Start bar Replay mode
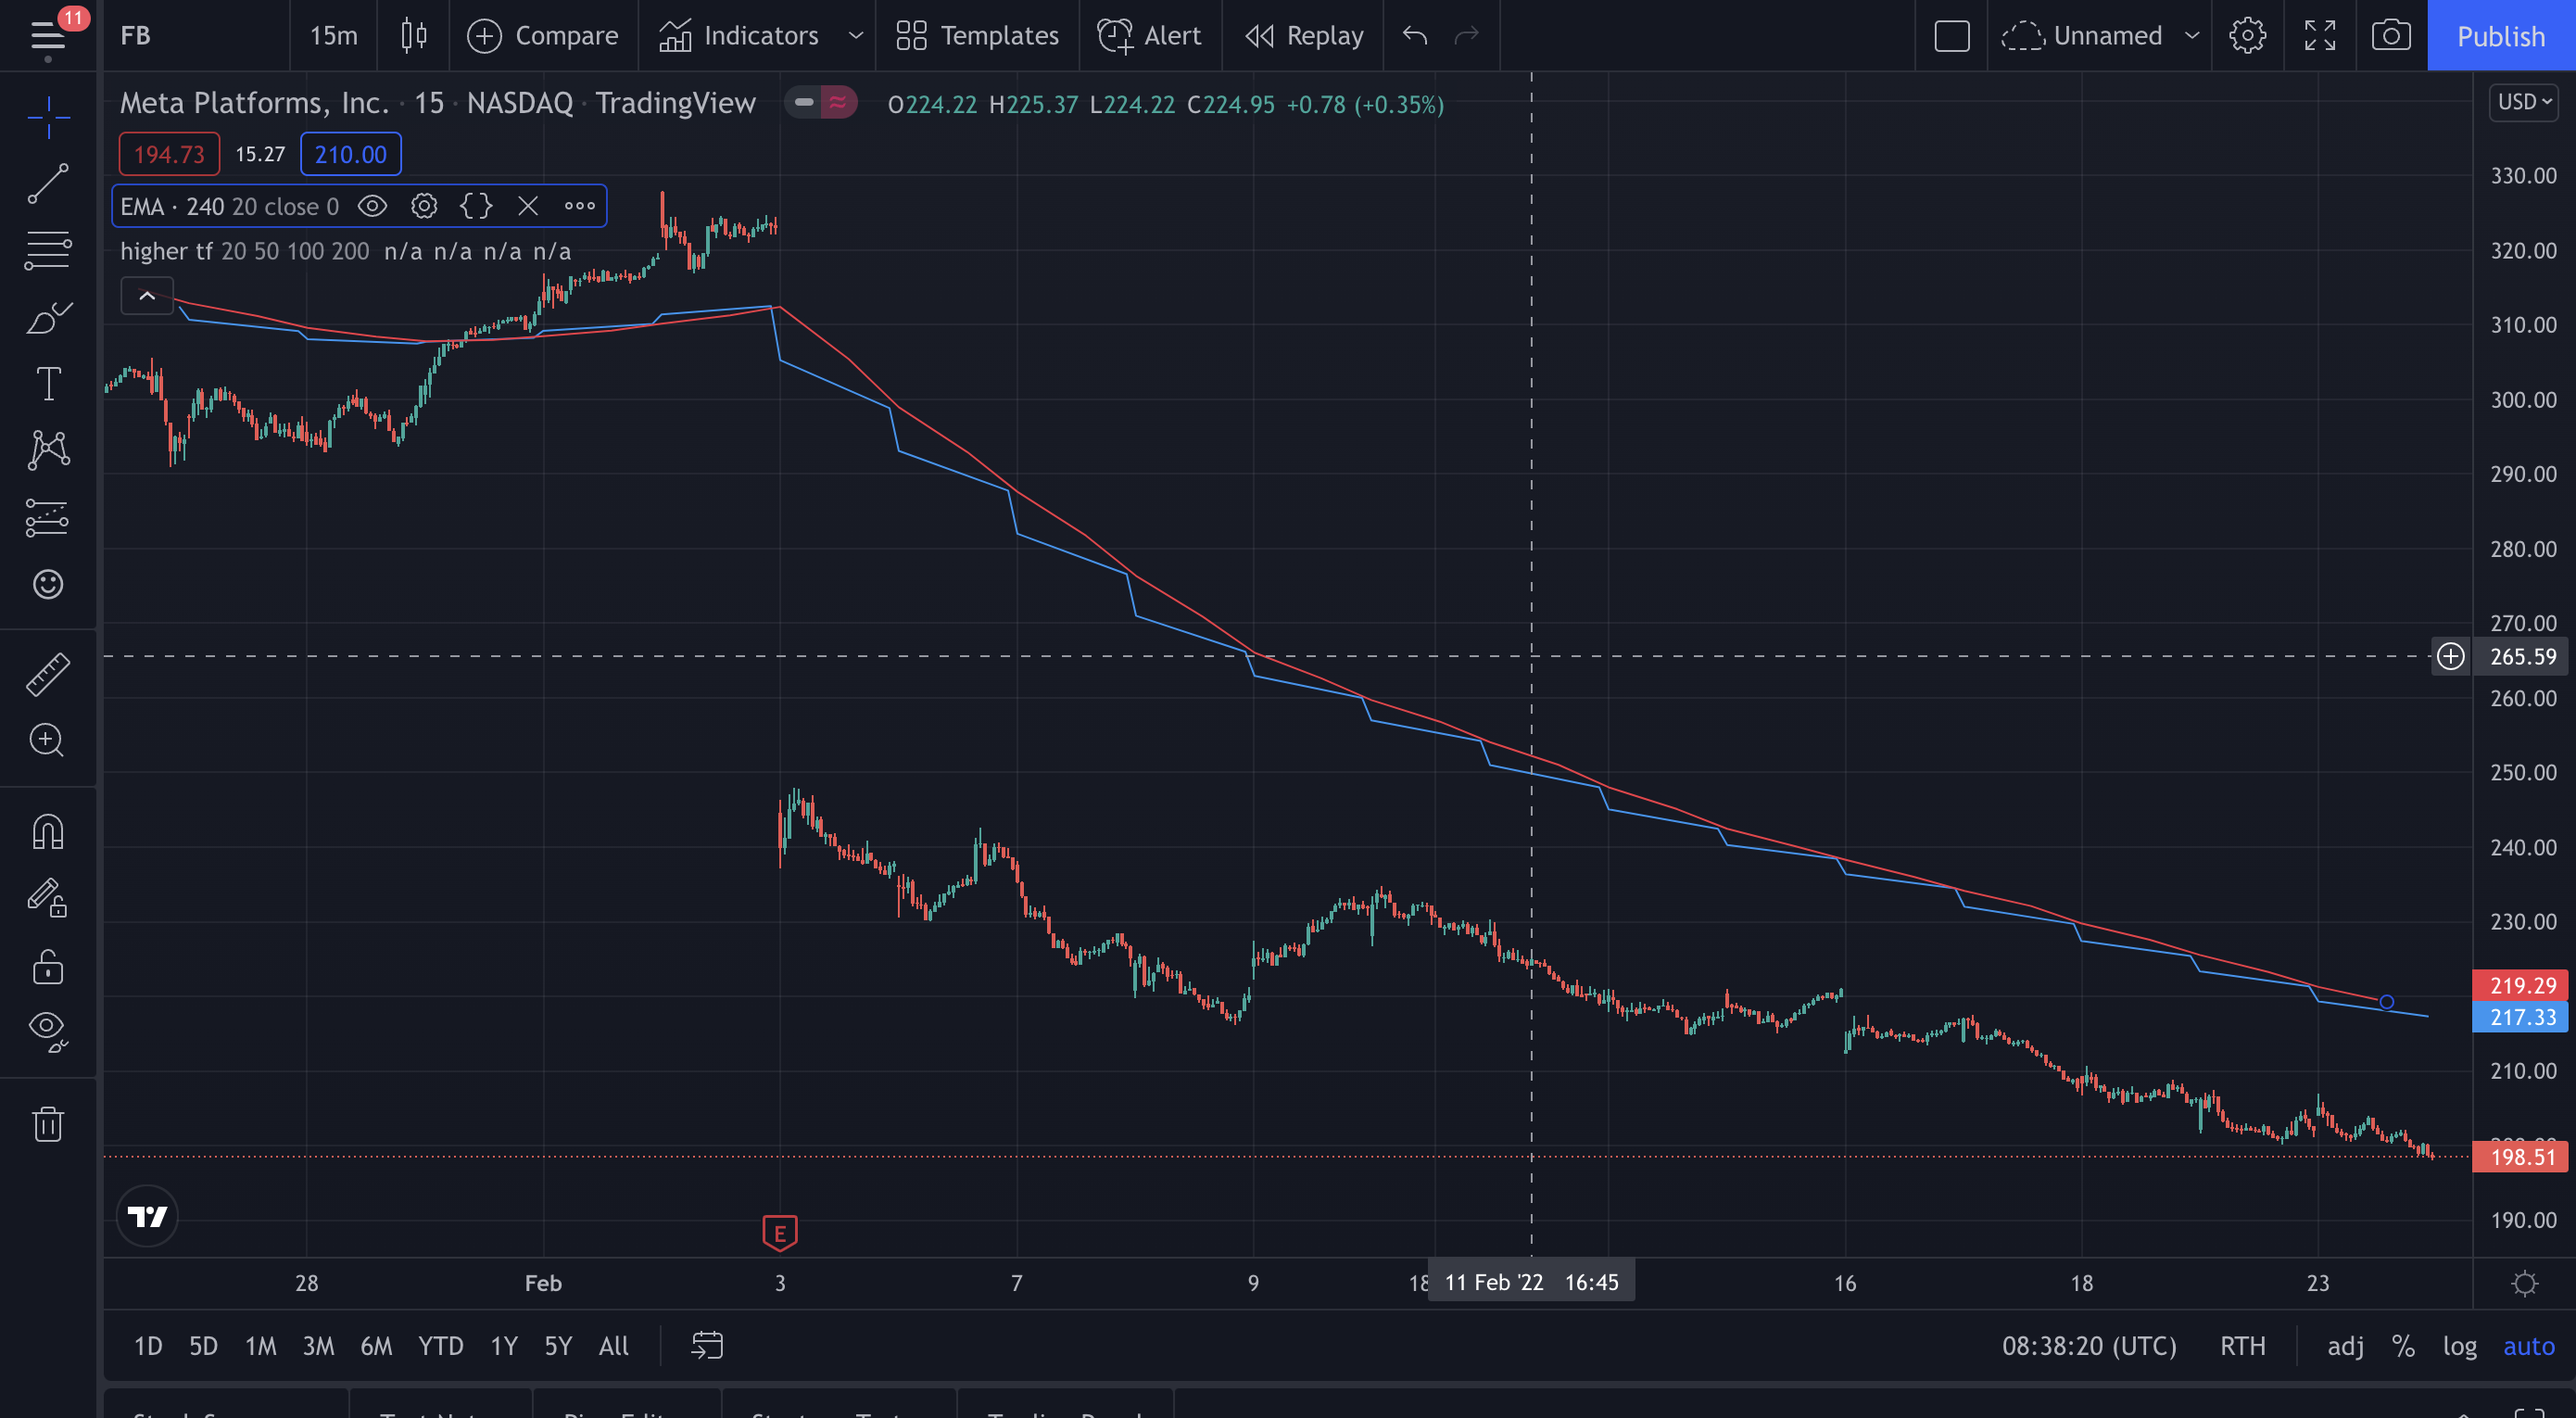 [x=1304, y=36]
